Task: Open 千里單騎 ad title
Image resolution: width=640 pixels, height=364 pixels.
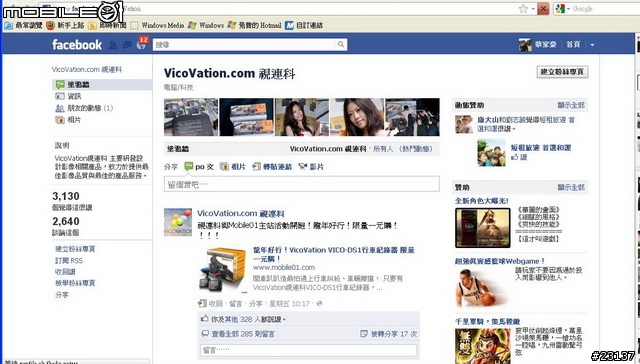Action: click(x=487, y=322)
